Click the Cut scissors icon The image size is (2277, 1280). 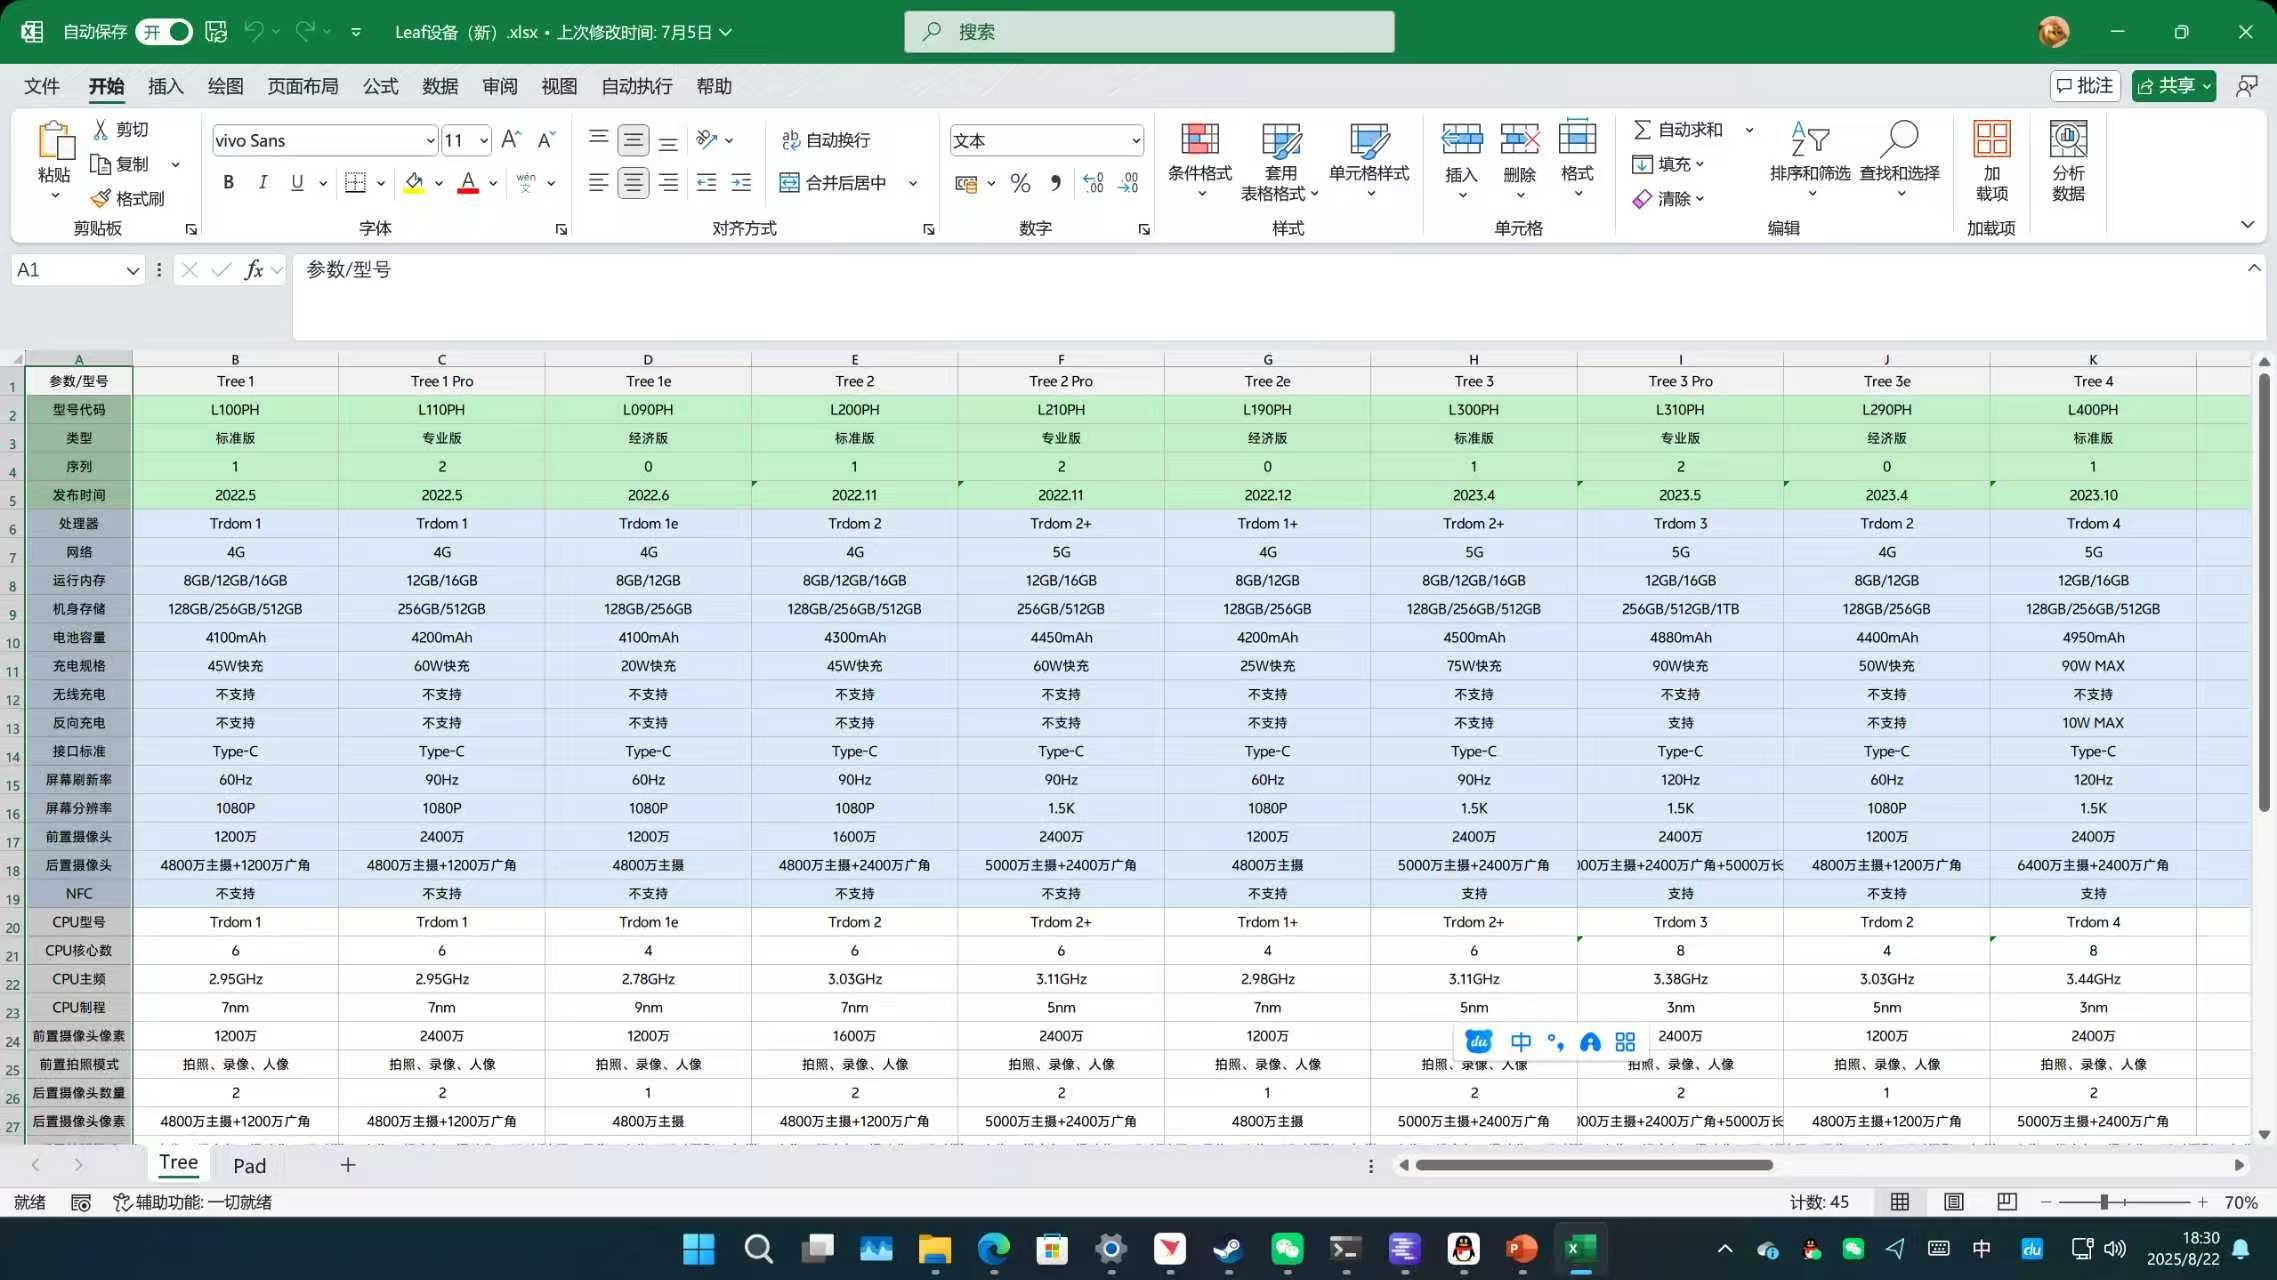[x=101, y=130]
